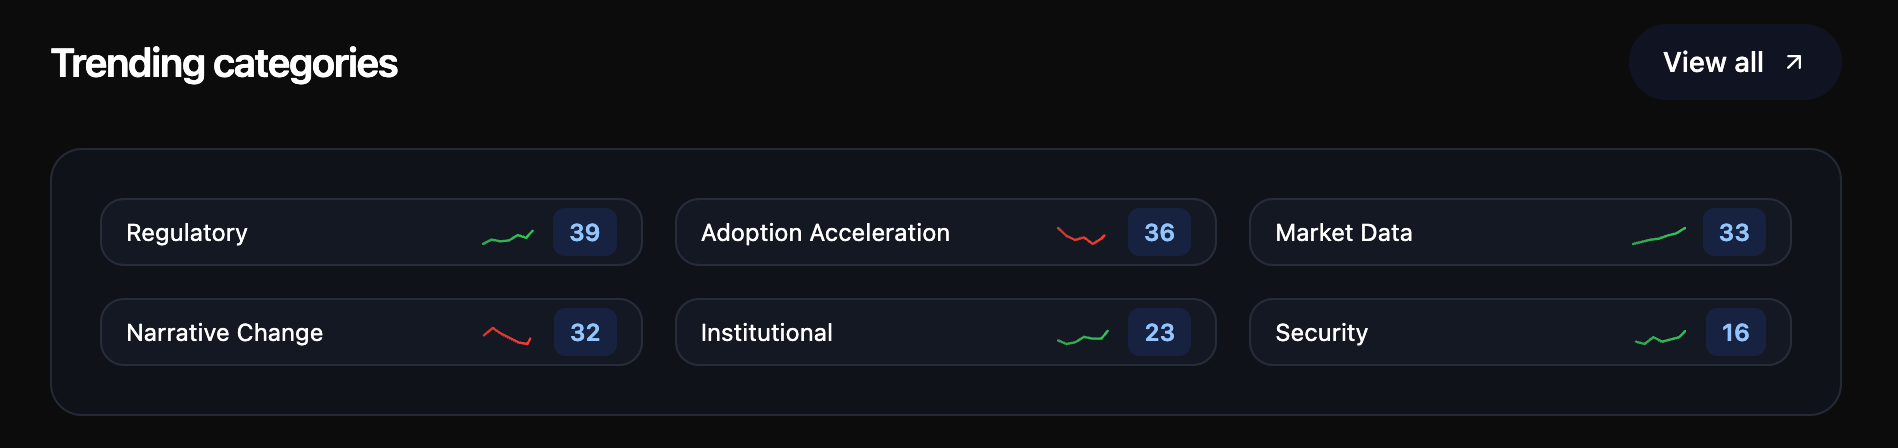
Task: Open the Market Data category
Action: click(1343, 233)
